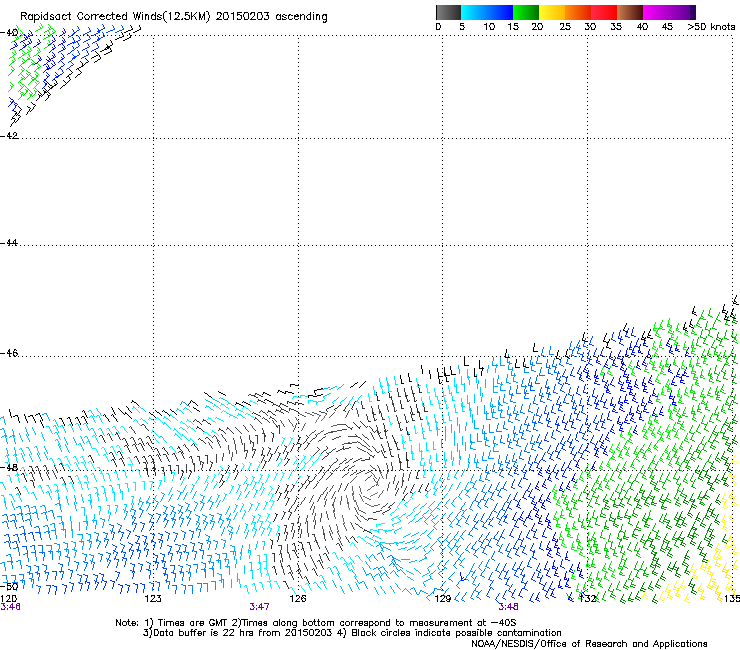This screenshot has height=650, width=740.
Task: Click the orange 25-30 knots color swatch
Action: click(x=578, y=12)
